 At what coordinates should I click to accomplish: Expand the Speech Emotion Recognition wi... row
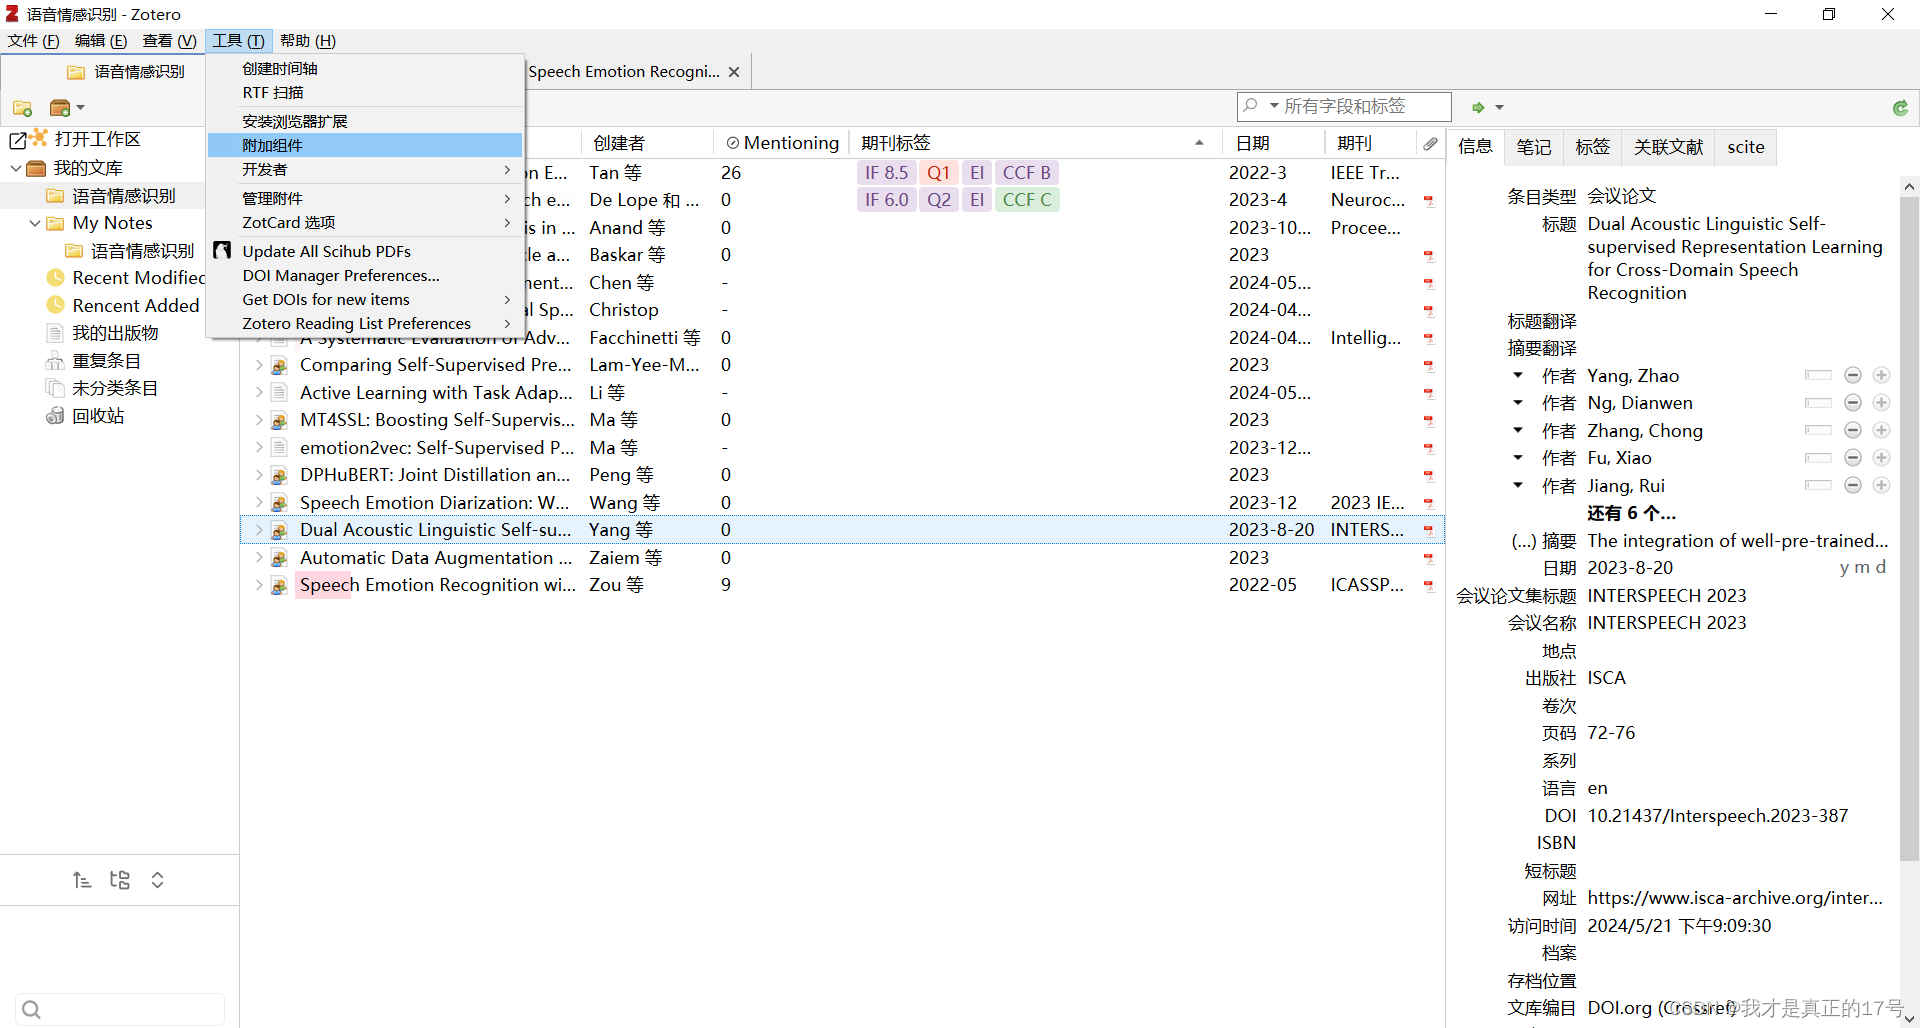click(x=259, y=585)
